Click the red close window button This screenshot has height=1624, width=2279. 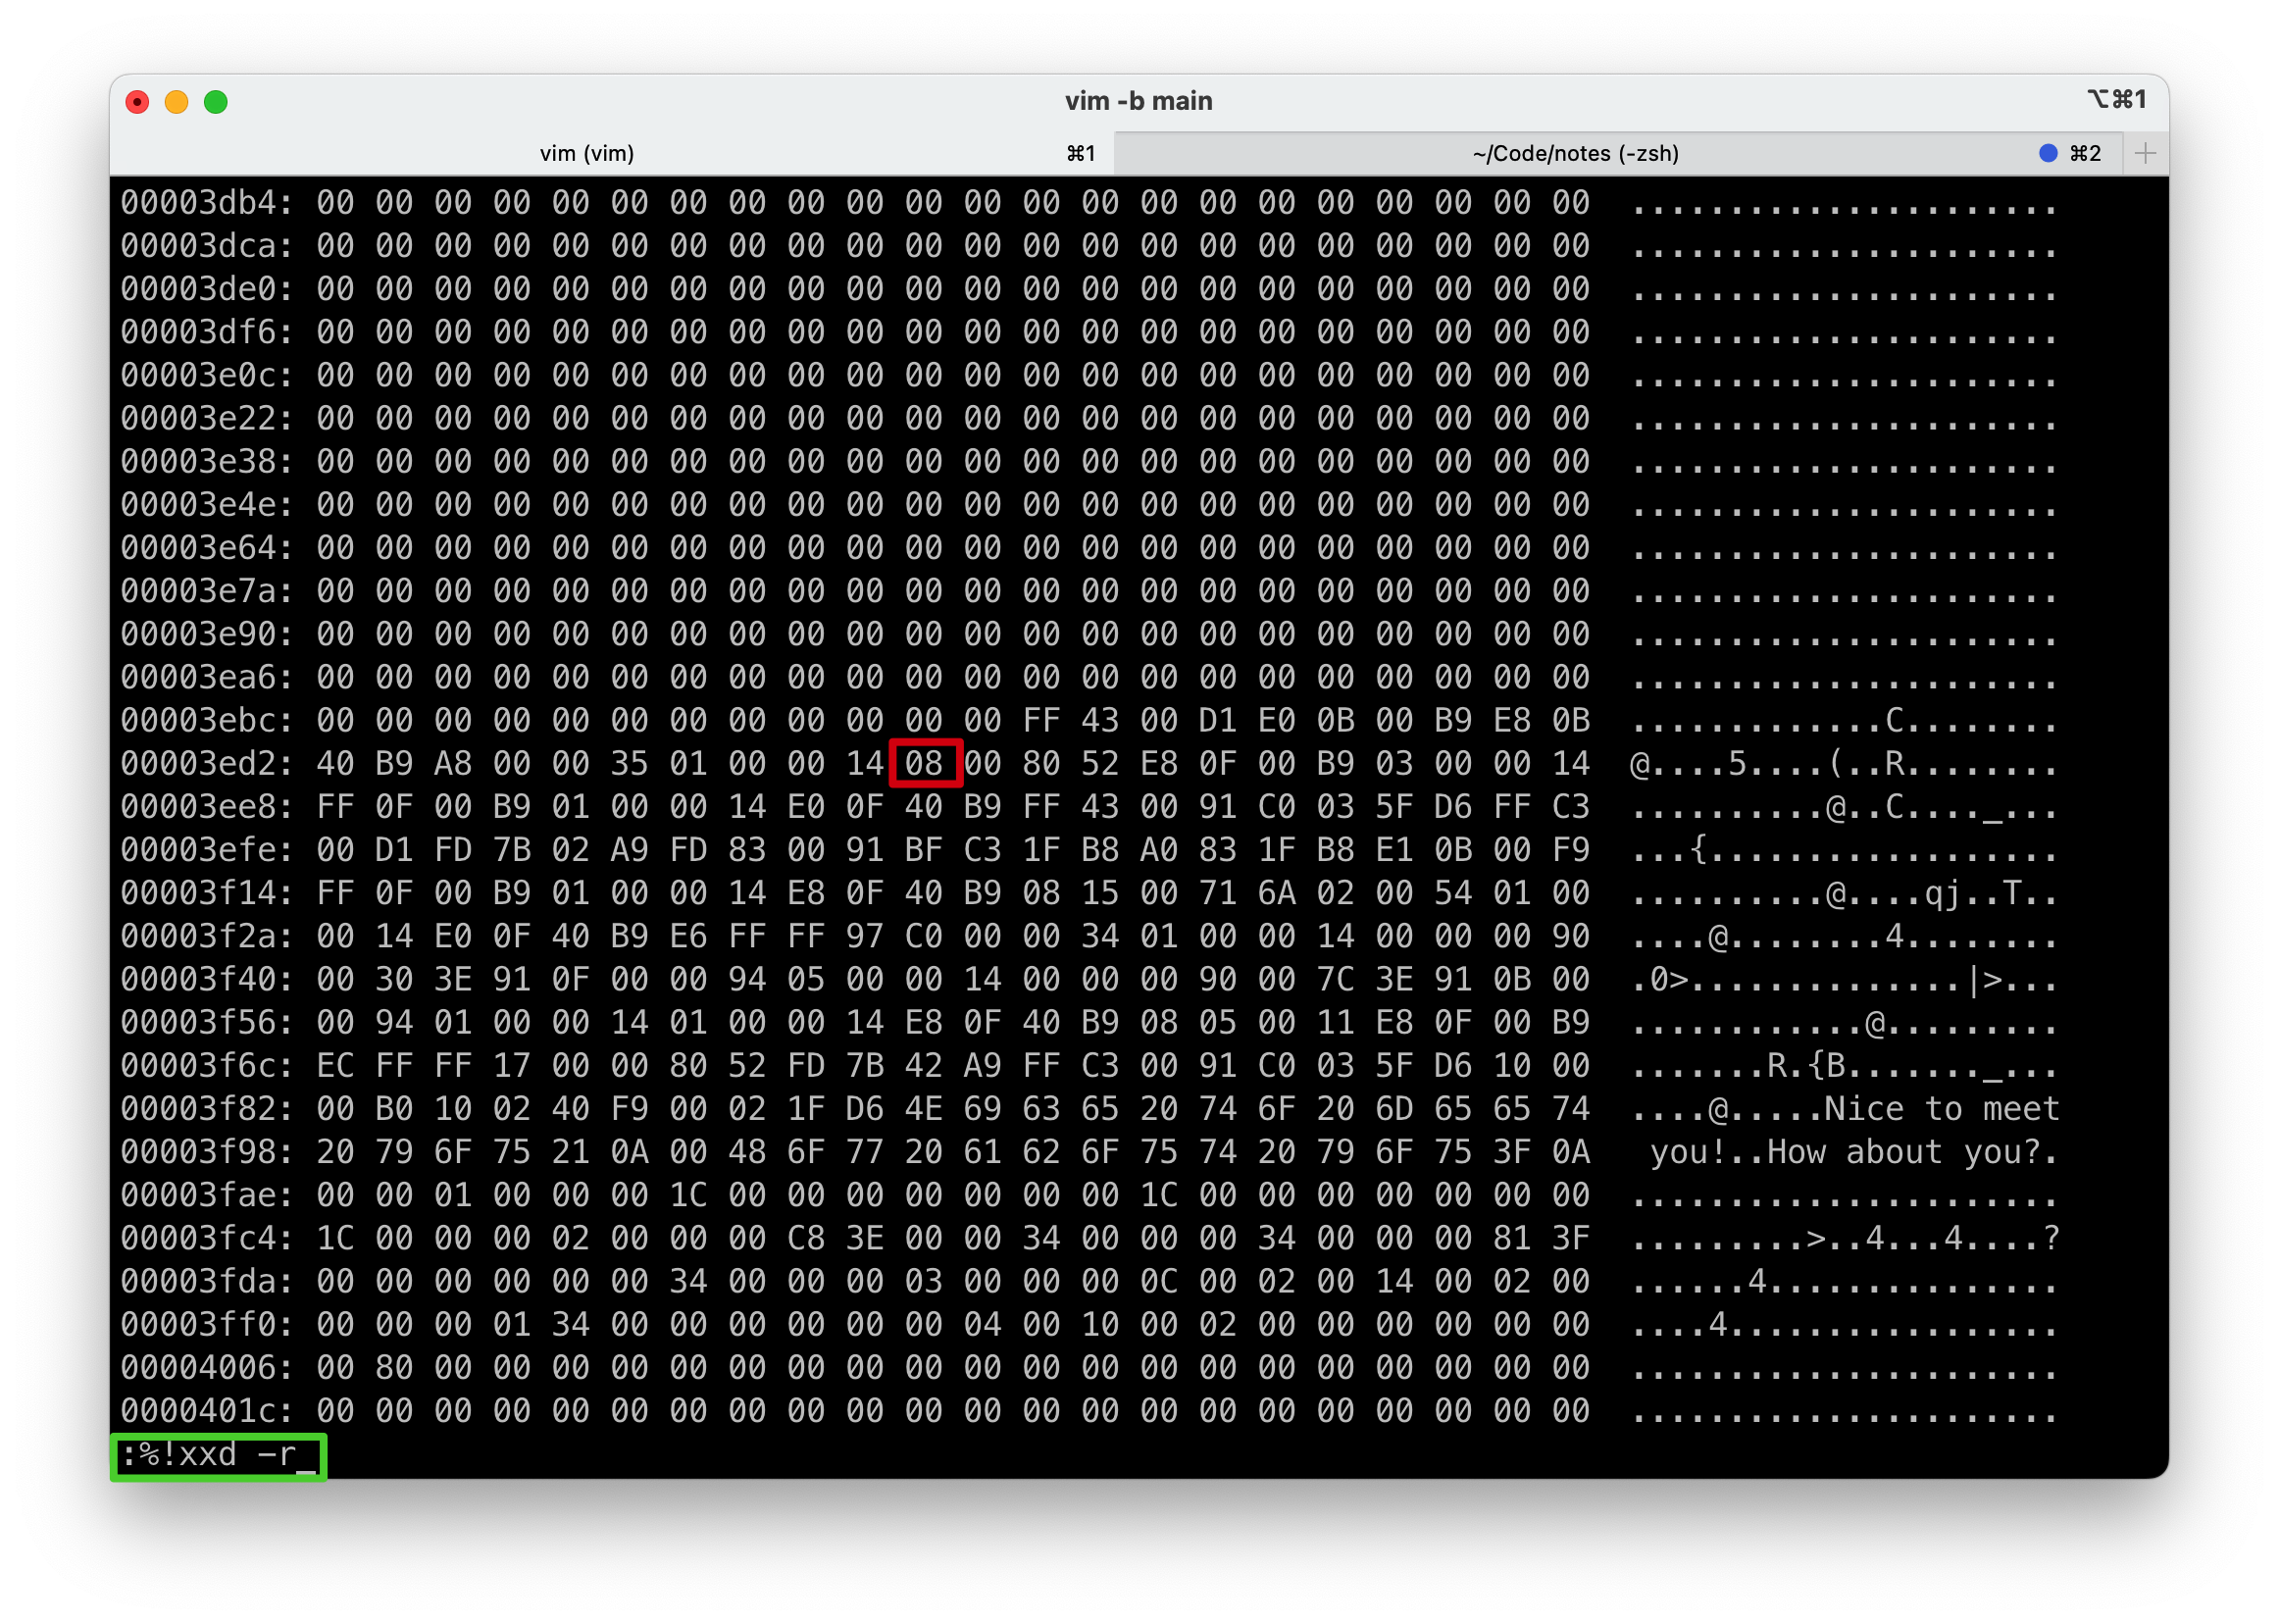137,102
